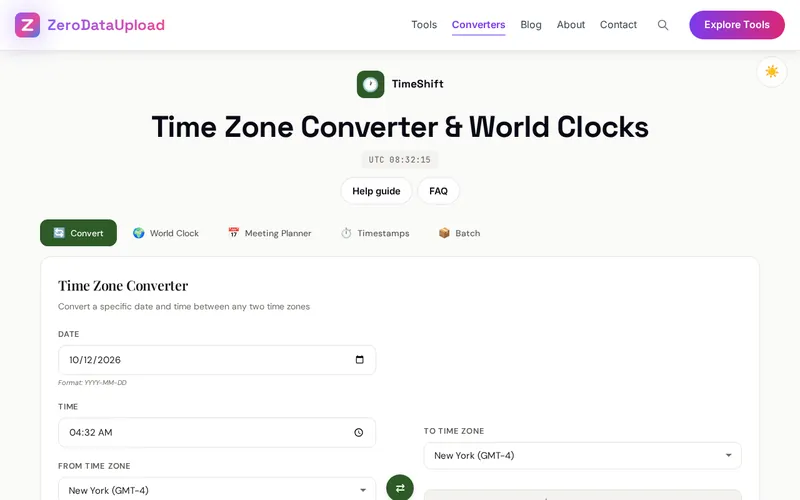Swap time zones with the round arrows button
Image resolution: width=800 pixels, height=500 pixels.
[400, 488]
